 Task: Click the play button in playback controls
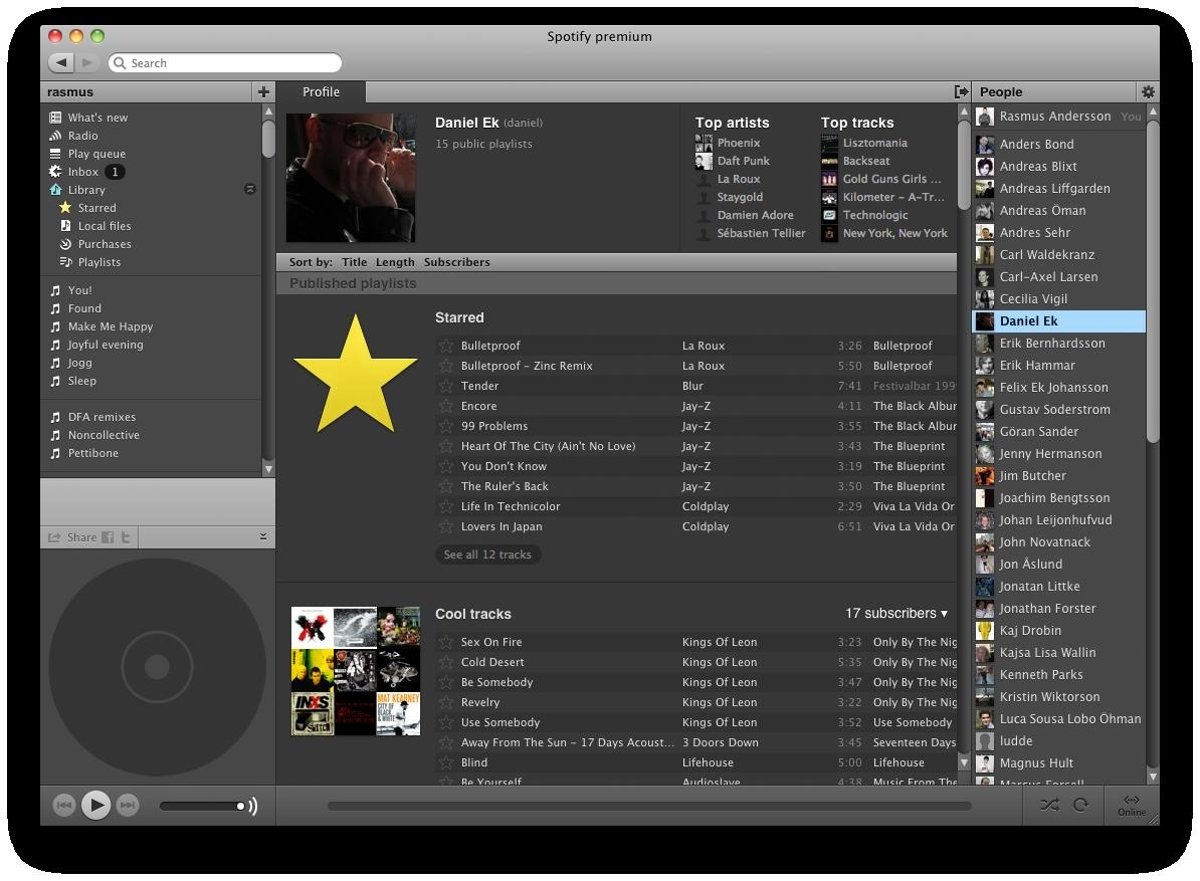point(96,805)
